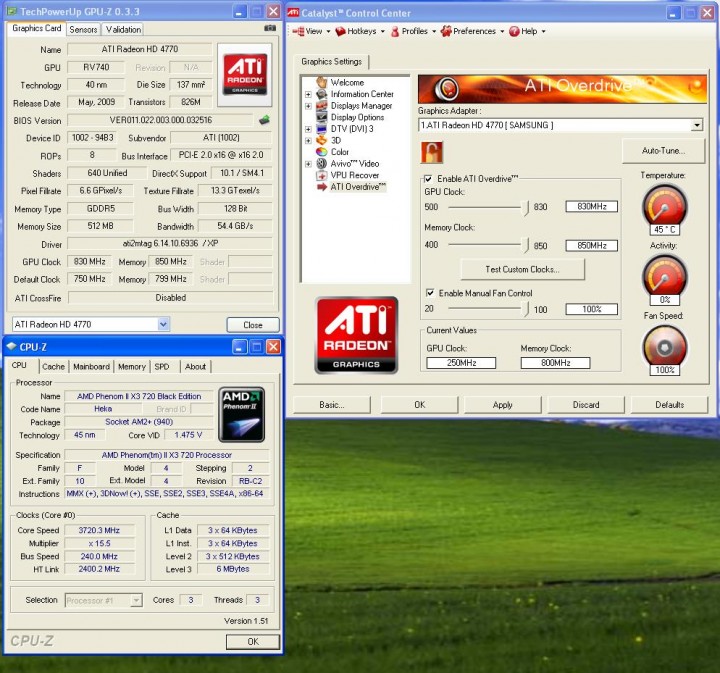Click the Basic button in Catalyst
The height and width of the screenshot is (673, 720).
pyautogui.click(x=332, y=405)
